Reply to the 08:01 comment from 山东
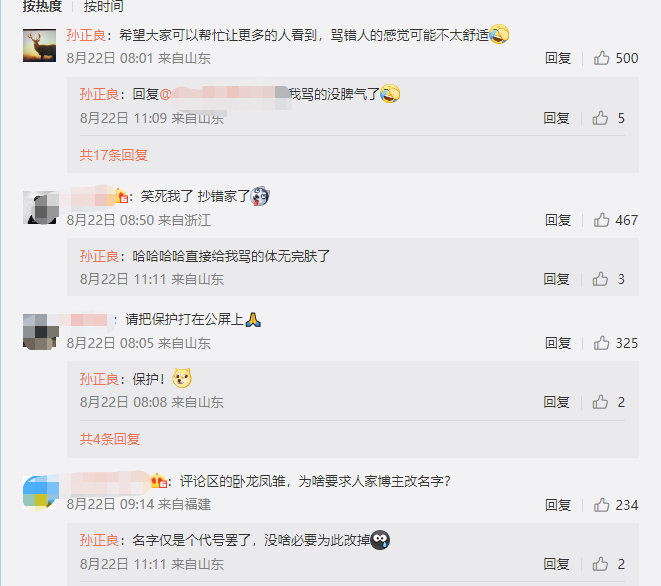The width and height of the screenshot is (661, 586). point(558,58)
